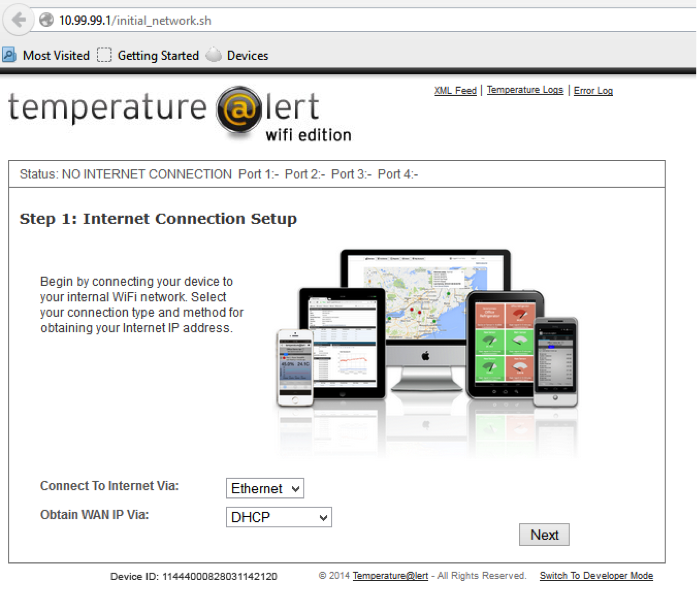Open the Getting Started bookmark
697x615 pixels.
(x=158, y=56)
